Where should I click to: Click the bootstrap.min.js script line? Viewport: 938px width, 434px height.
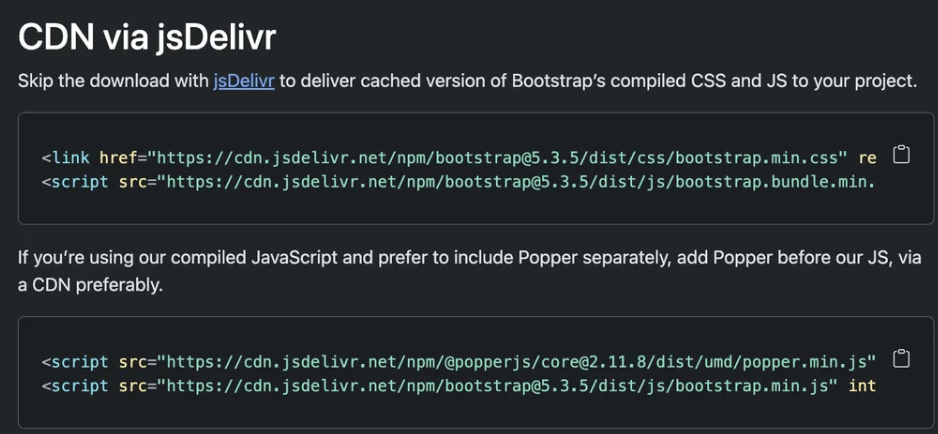(459, 386)
